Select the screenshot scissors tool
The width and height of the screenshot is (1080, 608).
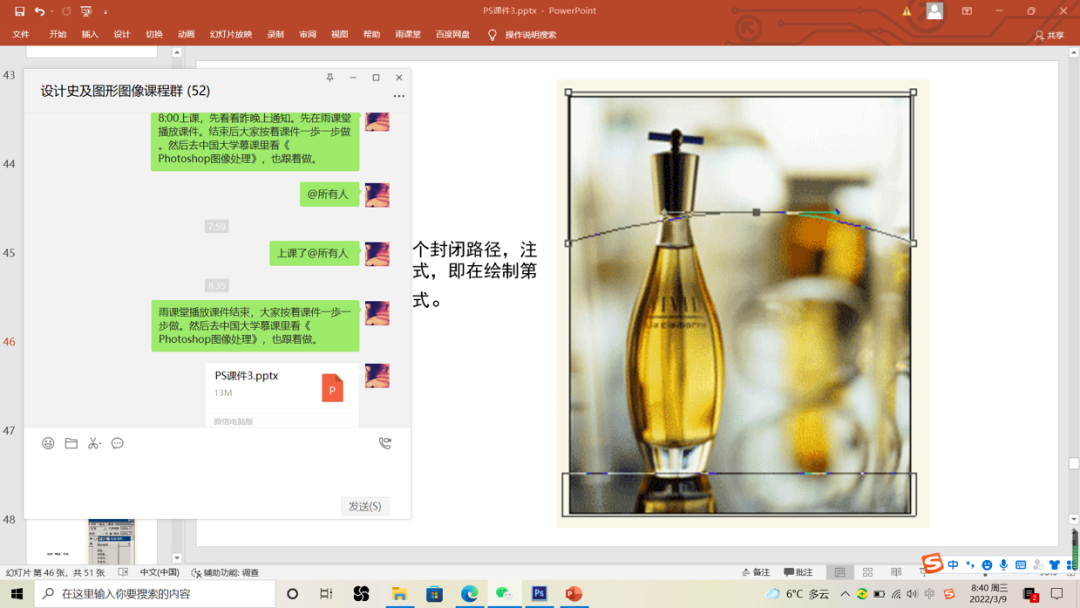pos(94,443)
